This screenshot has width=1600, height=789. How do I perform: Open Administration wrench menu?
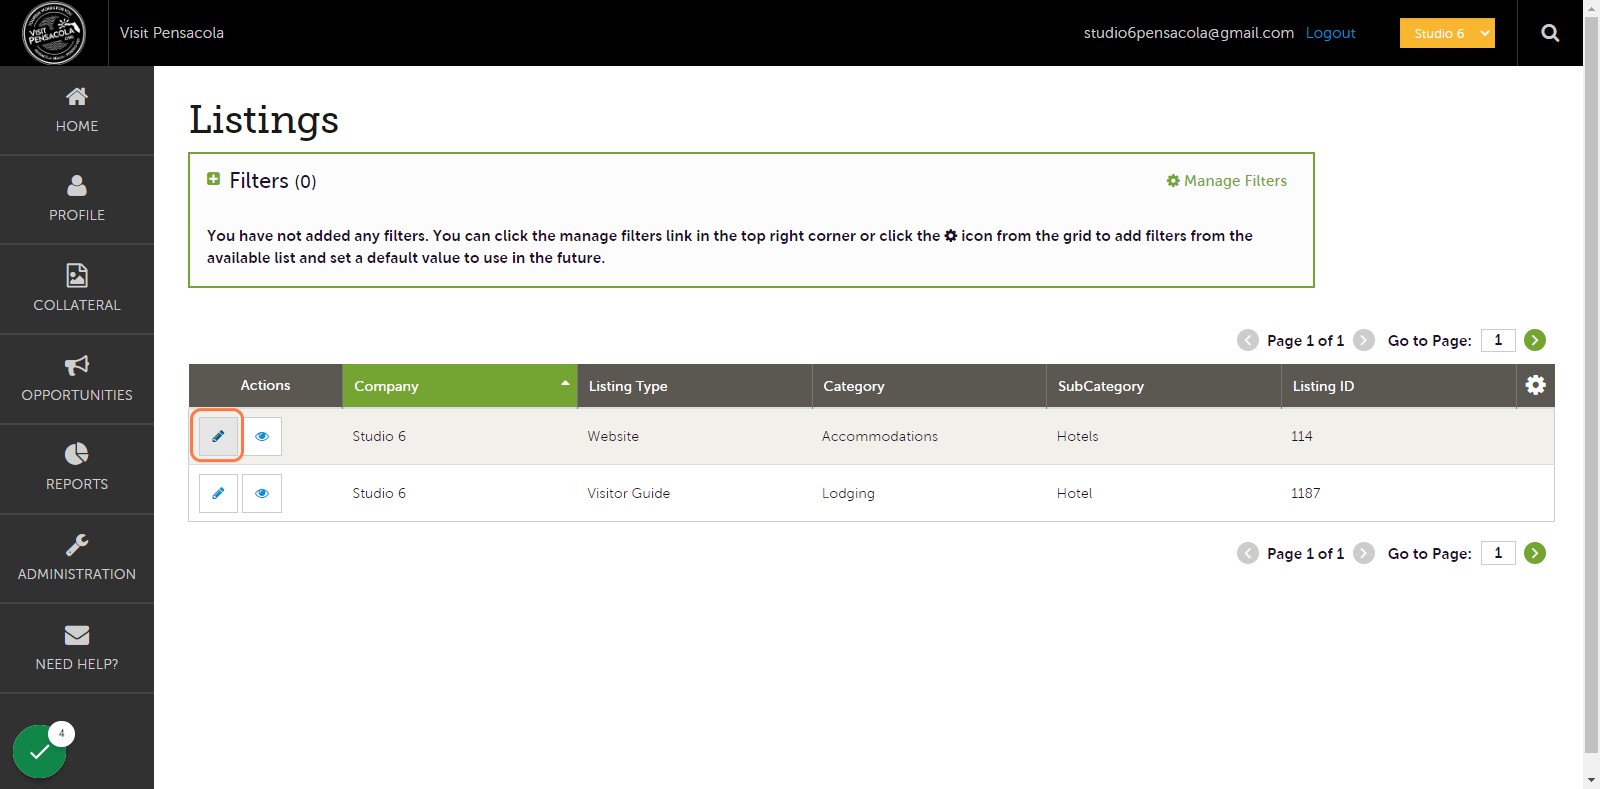coord(77,558)
